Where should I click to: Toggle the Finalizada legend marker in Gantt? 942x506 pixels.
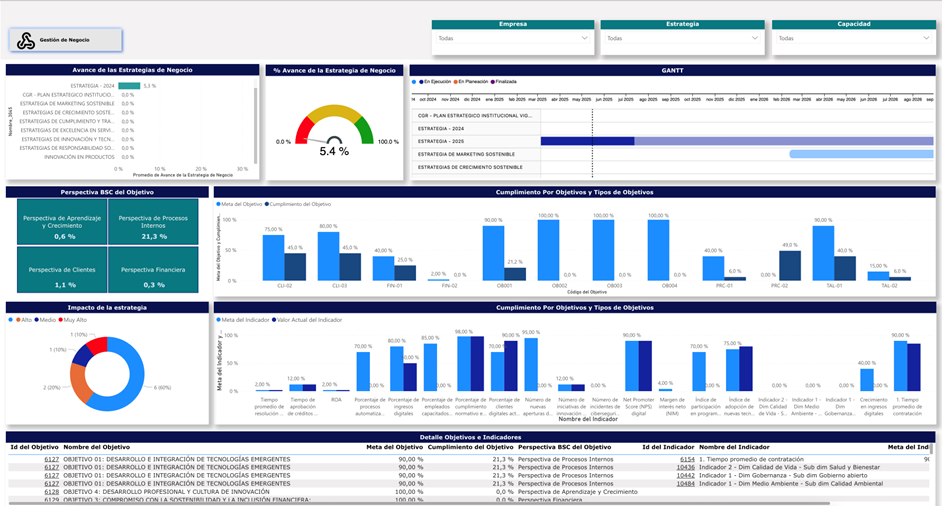(x=493, y=81)
